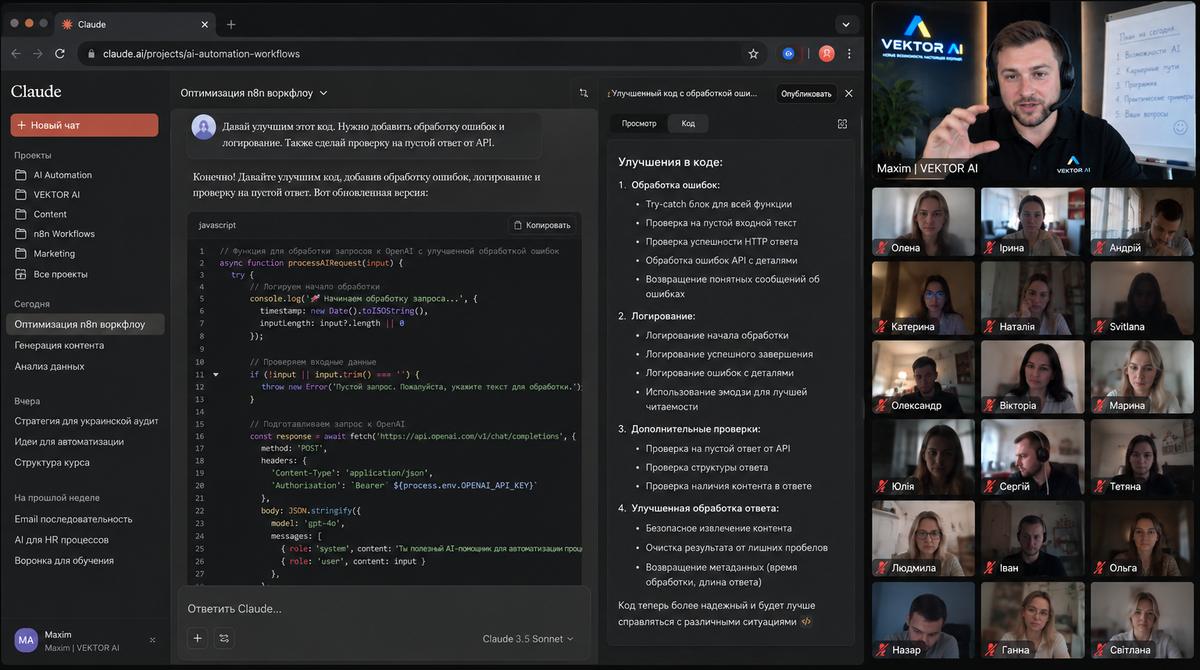Reload the browser page
The image size is (1200, 670).
pos(60,53)
